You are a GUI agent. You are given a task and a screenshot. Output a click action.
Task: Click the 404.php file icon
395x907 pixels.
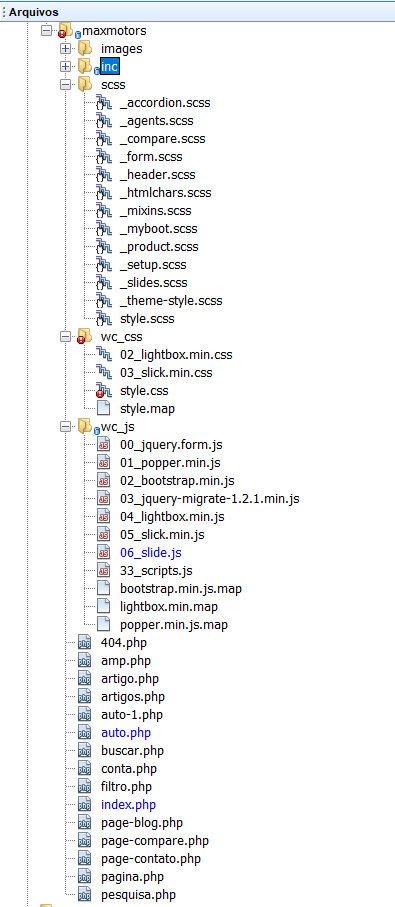[x=85, y=642]
